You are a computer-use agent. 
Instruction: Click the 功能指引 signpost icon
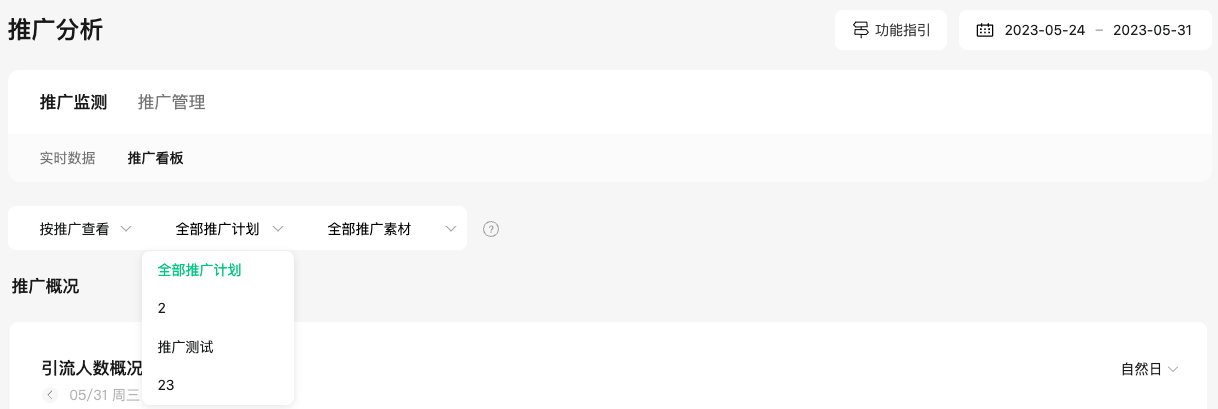(860, 30)
